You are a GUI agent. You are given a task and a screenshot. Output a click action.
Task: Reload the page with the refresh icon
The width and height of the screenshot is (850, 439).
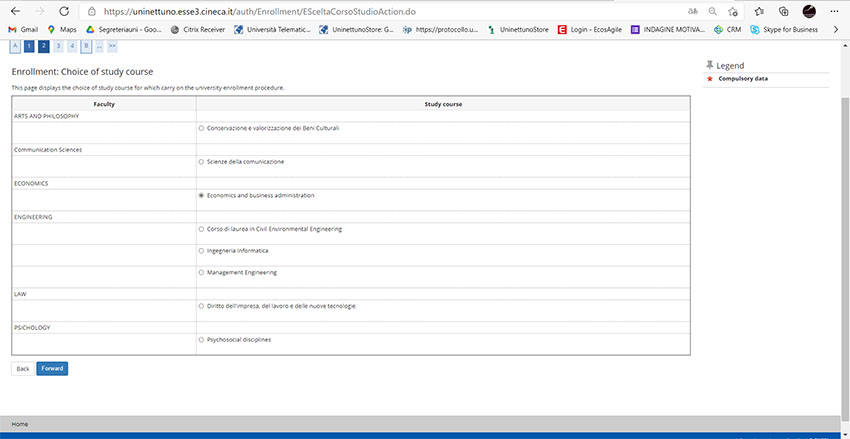pos(64,11)
